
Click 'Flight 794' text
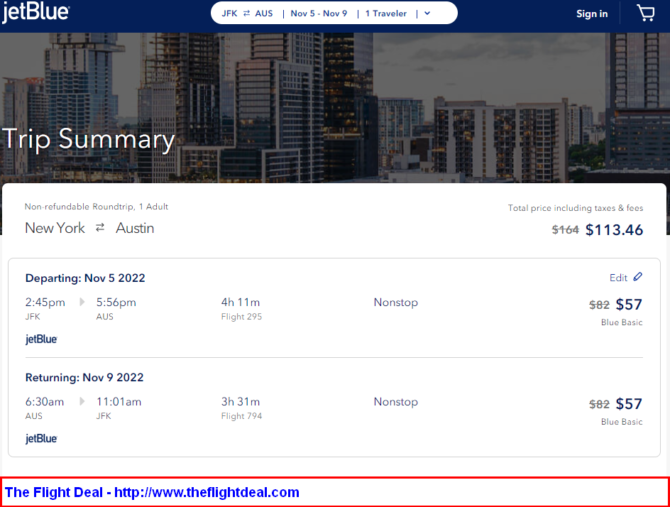point(241,416)
